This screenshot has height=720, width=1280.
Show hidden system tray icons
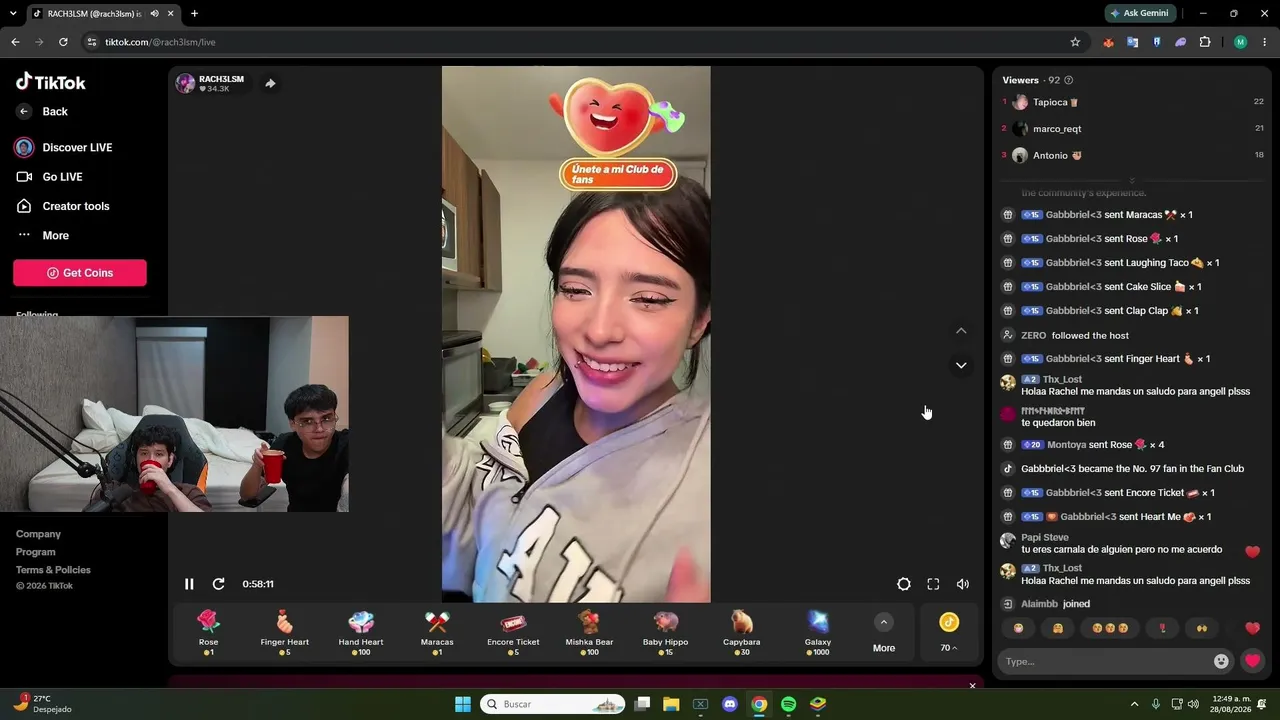(x=1134, y=704)
